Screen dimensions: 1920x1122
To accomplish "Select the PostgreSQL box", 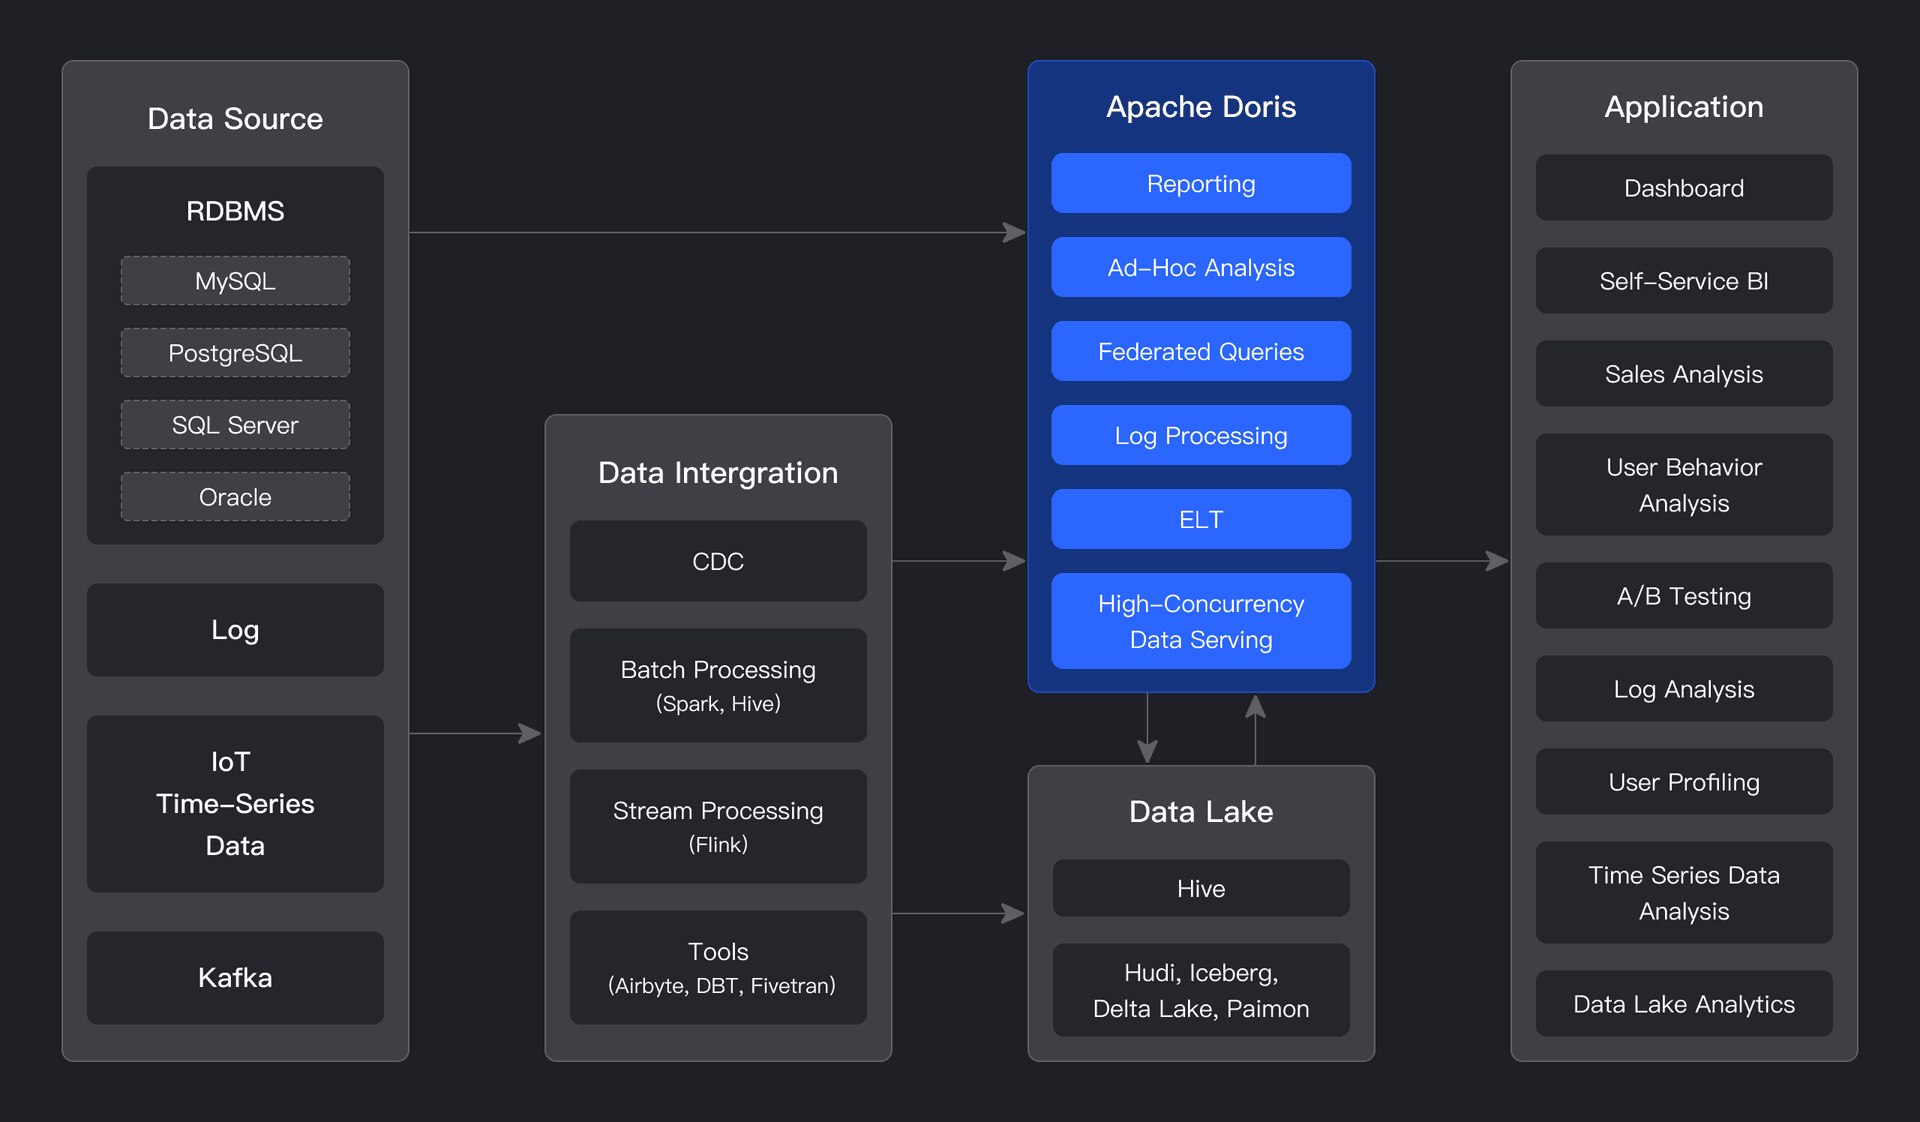I will pyautogui.click(x=235, y=353).
